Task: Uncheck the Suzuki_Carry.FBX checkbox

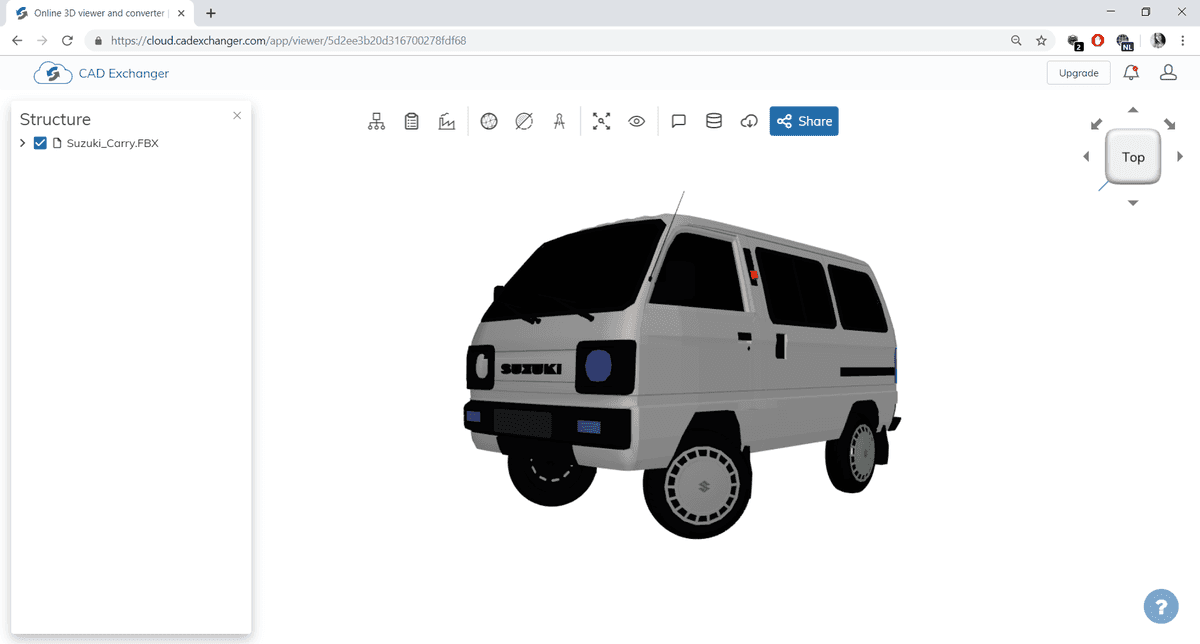Action: pos(40,143)
